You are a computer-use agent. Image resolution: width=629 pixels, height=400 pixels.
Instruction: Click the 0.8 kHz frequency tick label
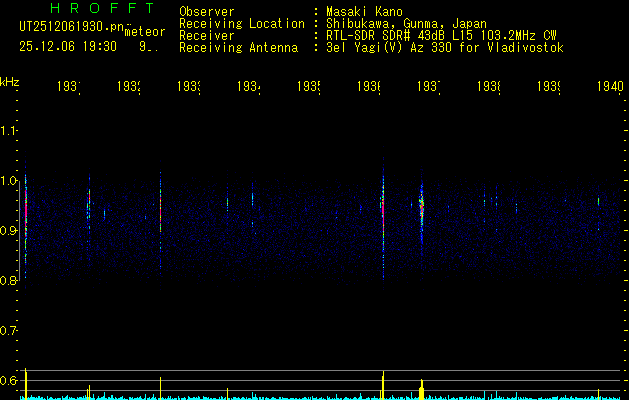pyautogui.click(x=9, y=281)
